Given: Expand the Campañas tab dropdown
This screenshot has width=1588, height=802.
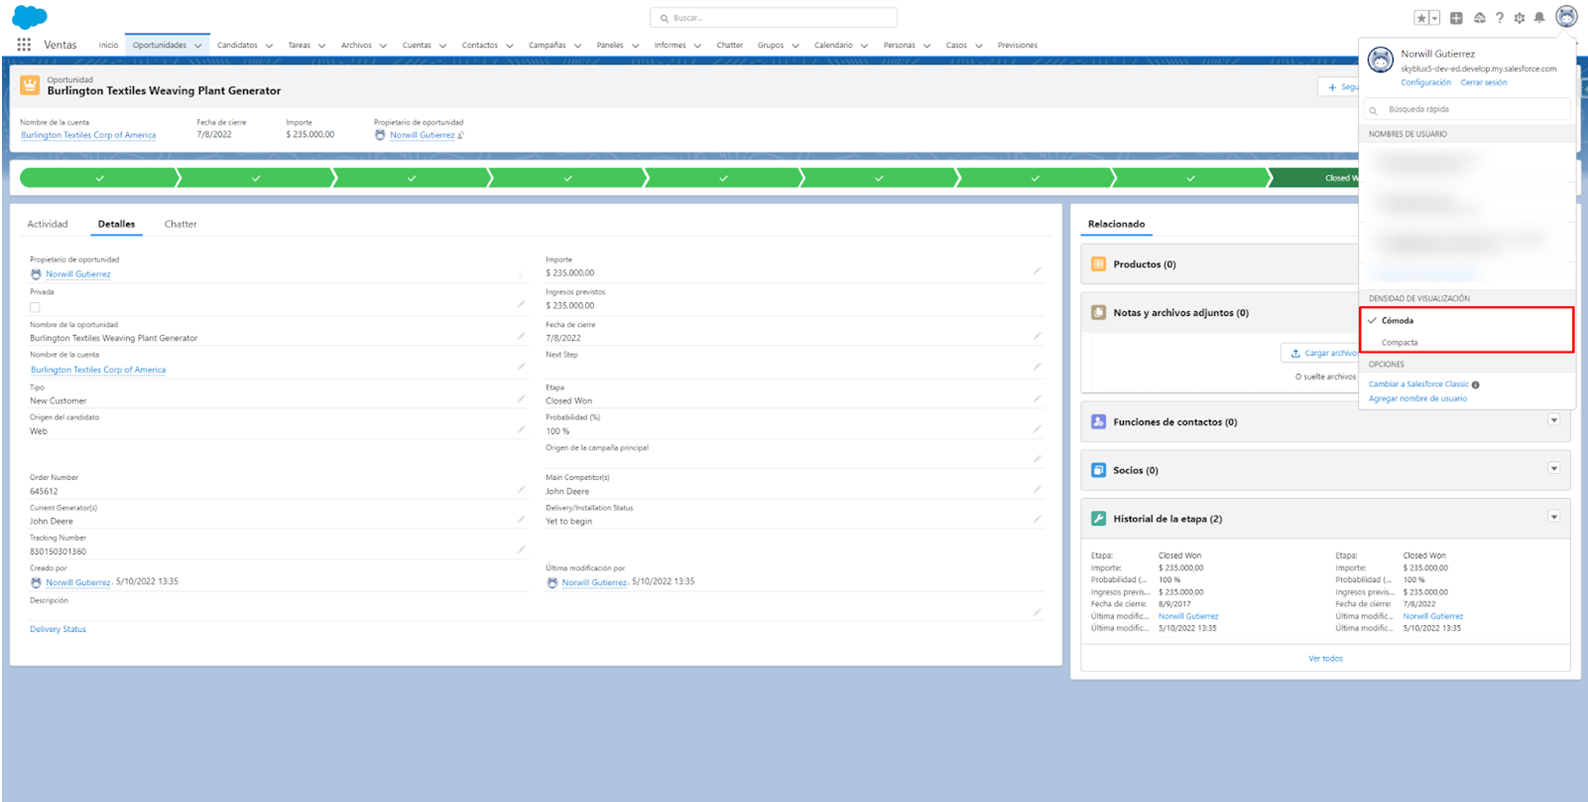Looking at the screenshot, I should (577, 46).
